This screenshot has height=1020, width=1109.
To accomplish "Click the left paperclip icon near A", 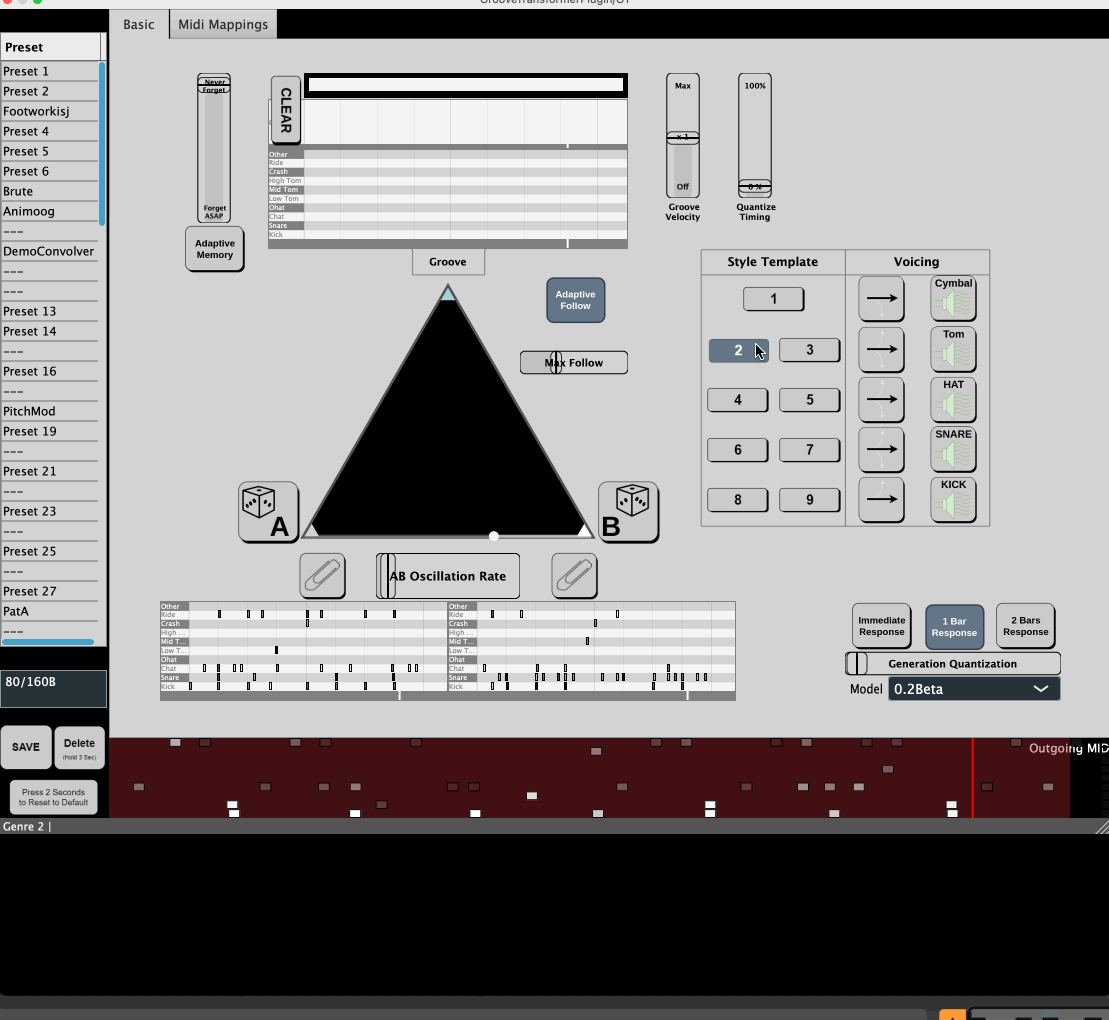I will 322,576.
